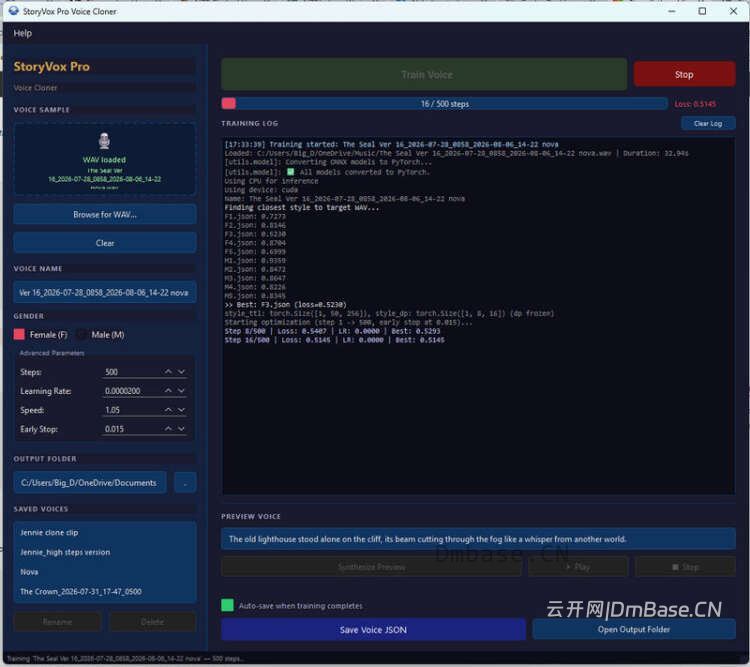Image resolution: width=750 pixels, height=667 pixels.
Task: Decrease Learning Rate with down arrow
Action: [181, 391]
